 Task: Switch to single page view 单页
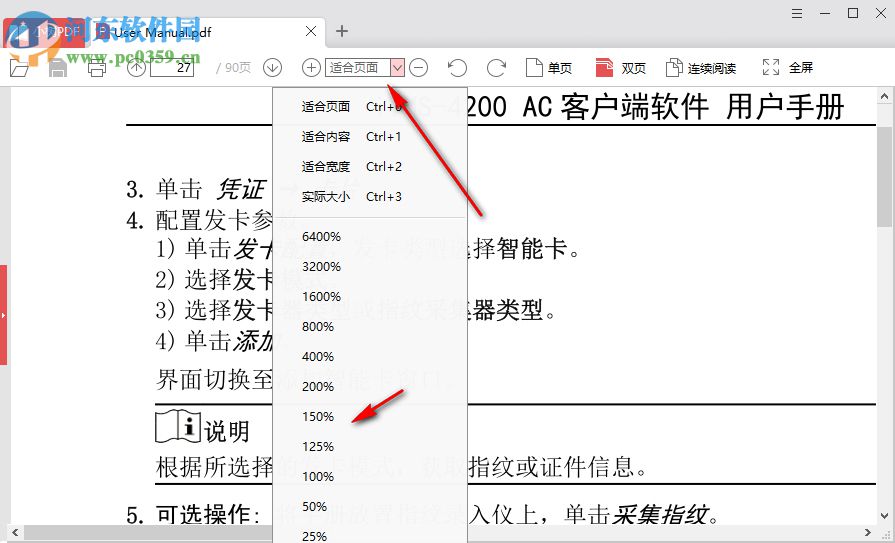click(x=549, y=68)
